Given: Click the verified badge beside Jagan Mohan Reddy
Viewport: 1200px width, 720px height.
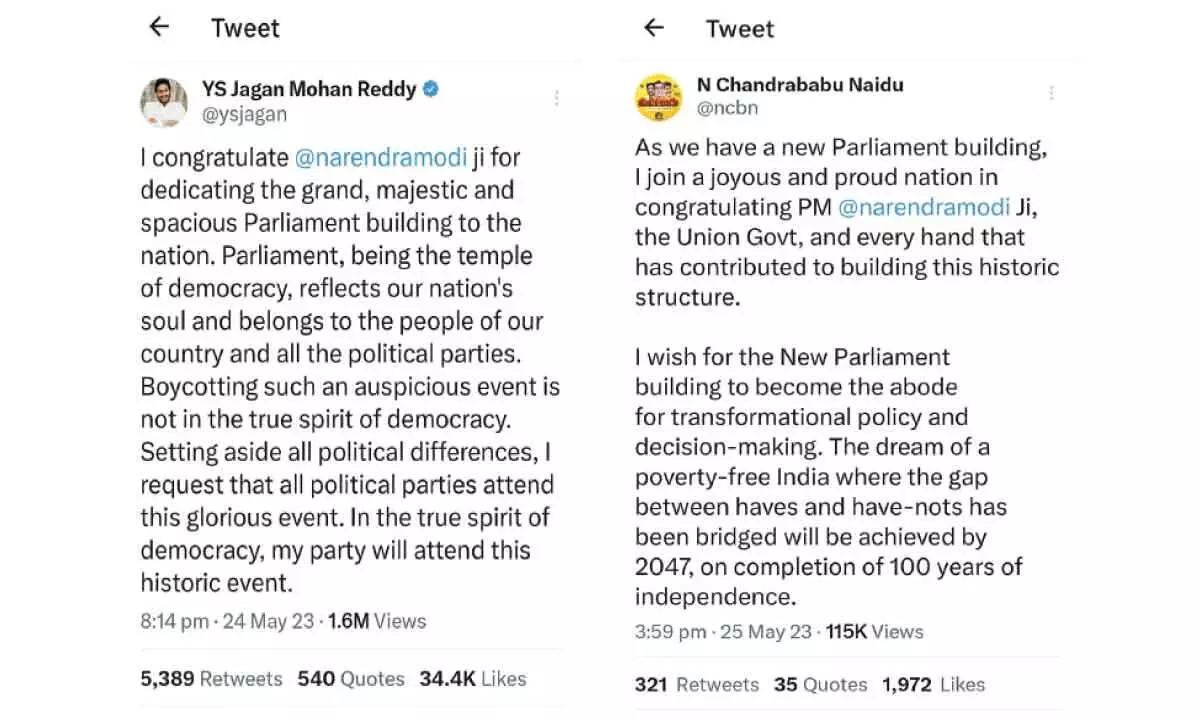Looking at the screenshot, I should (430, 89).
